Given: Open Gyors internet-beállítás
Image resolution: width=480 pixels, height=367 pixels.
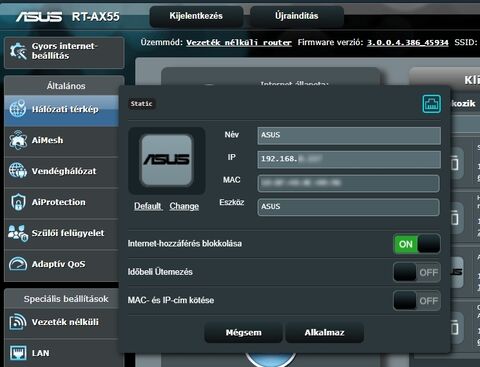Looking at the screenshot, I should [x=64, y=53].
